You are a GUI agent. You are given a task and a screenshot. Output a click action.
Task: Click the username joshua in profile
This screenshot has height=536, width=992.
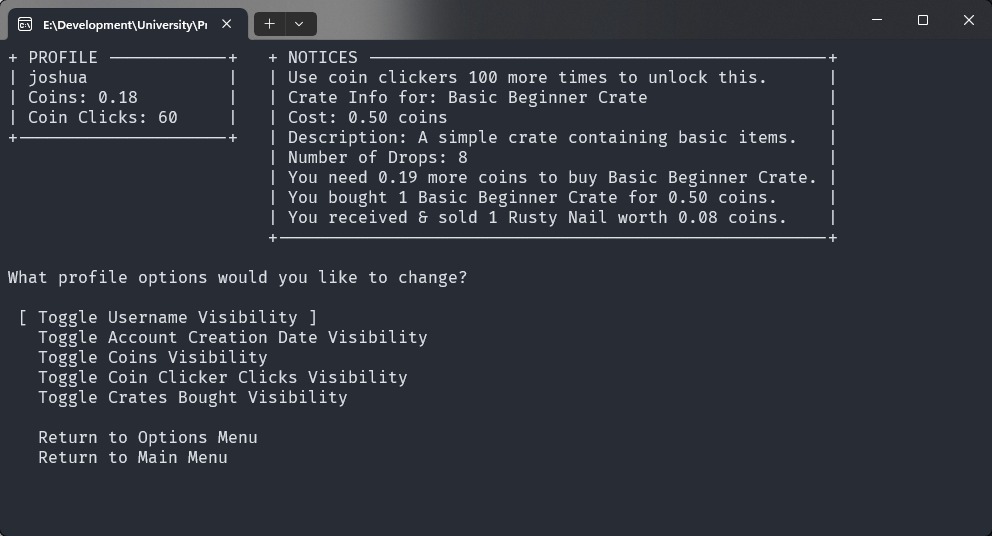57,77
